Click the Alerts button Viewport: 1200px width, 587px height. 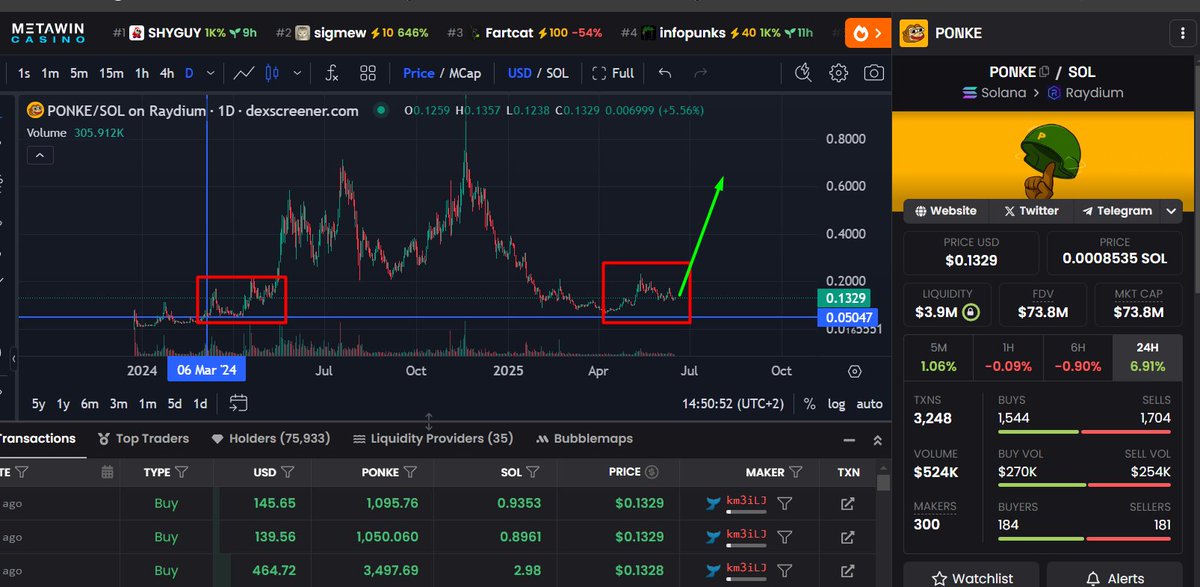click(x=1115, y=578)
